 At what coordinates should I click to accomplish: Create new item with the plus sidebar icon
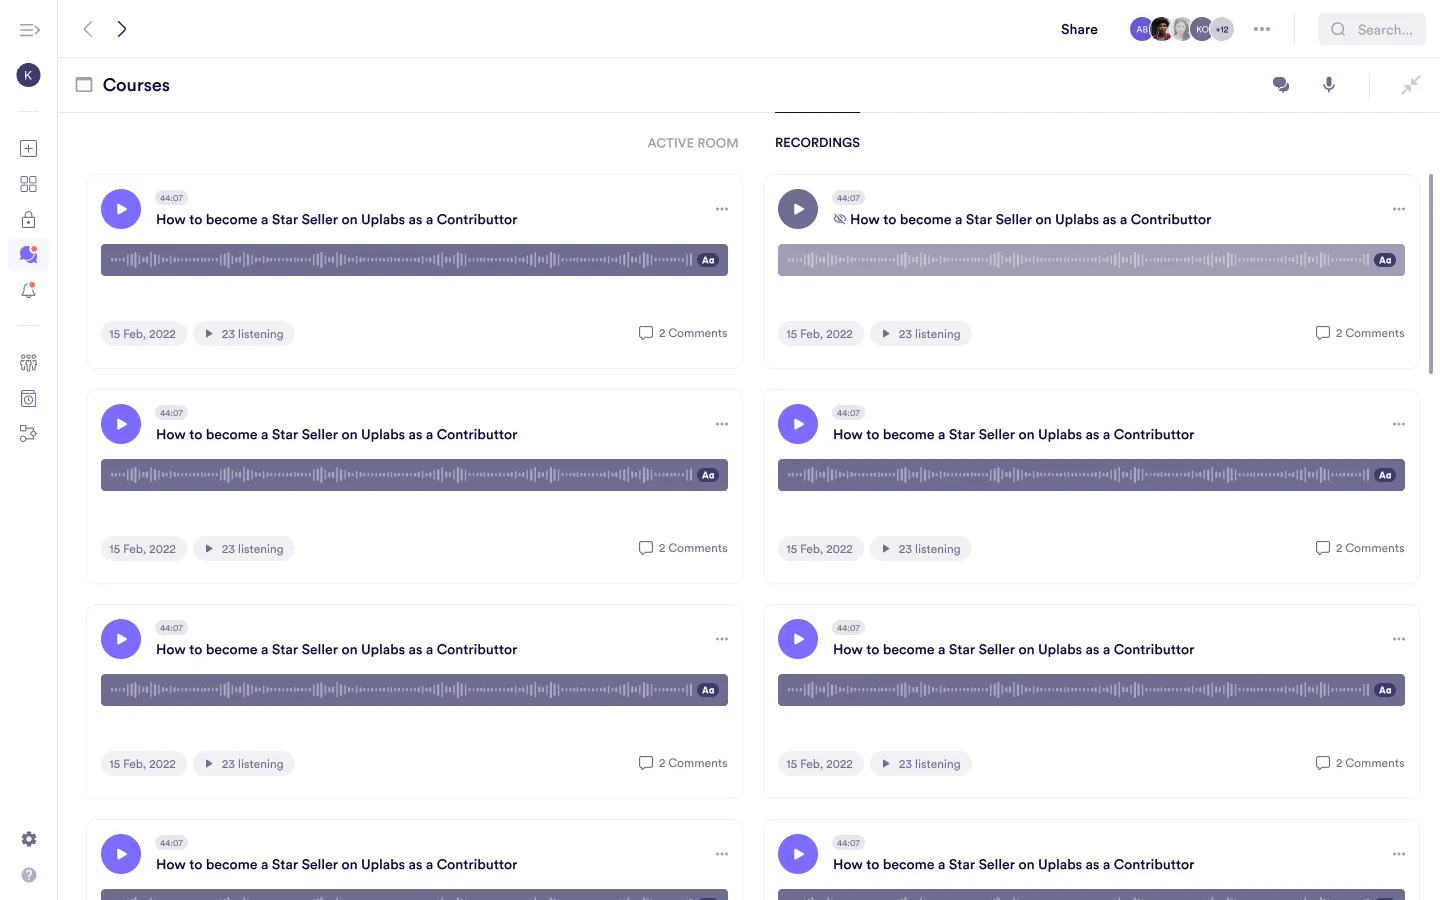pyautogui.click(x=28, y=148)
